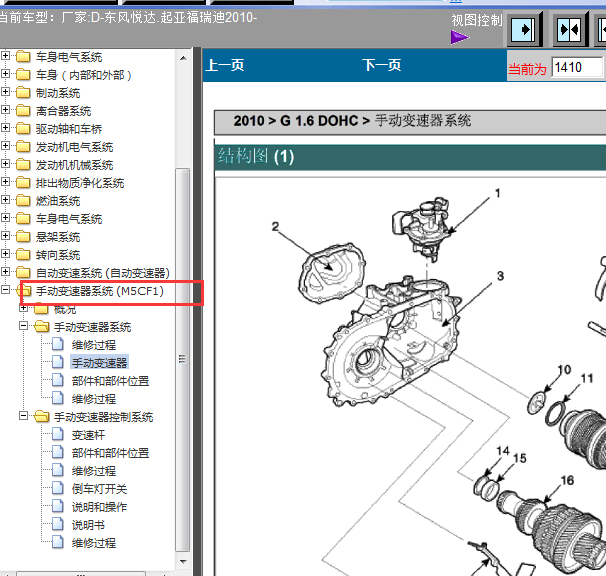
Task: Click page icon beside 手动变速器
Action: click(x=58, y=362)
